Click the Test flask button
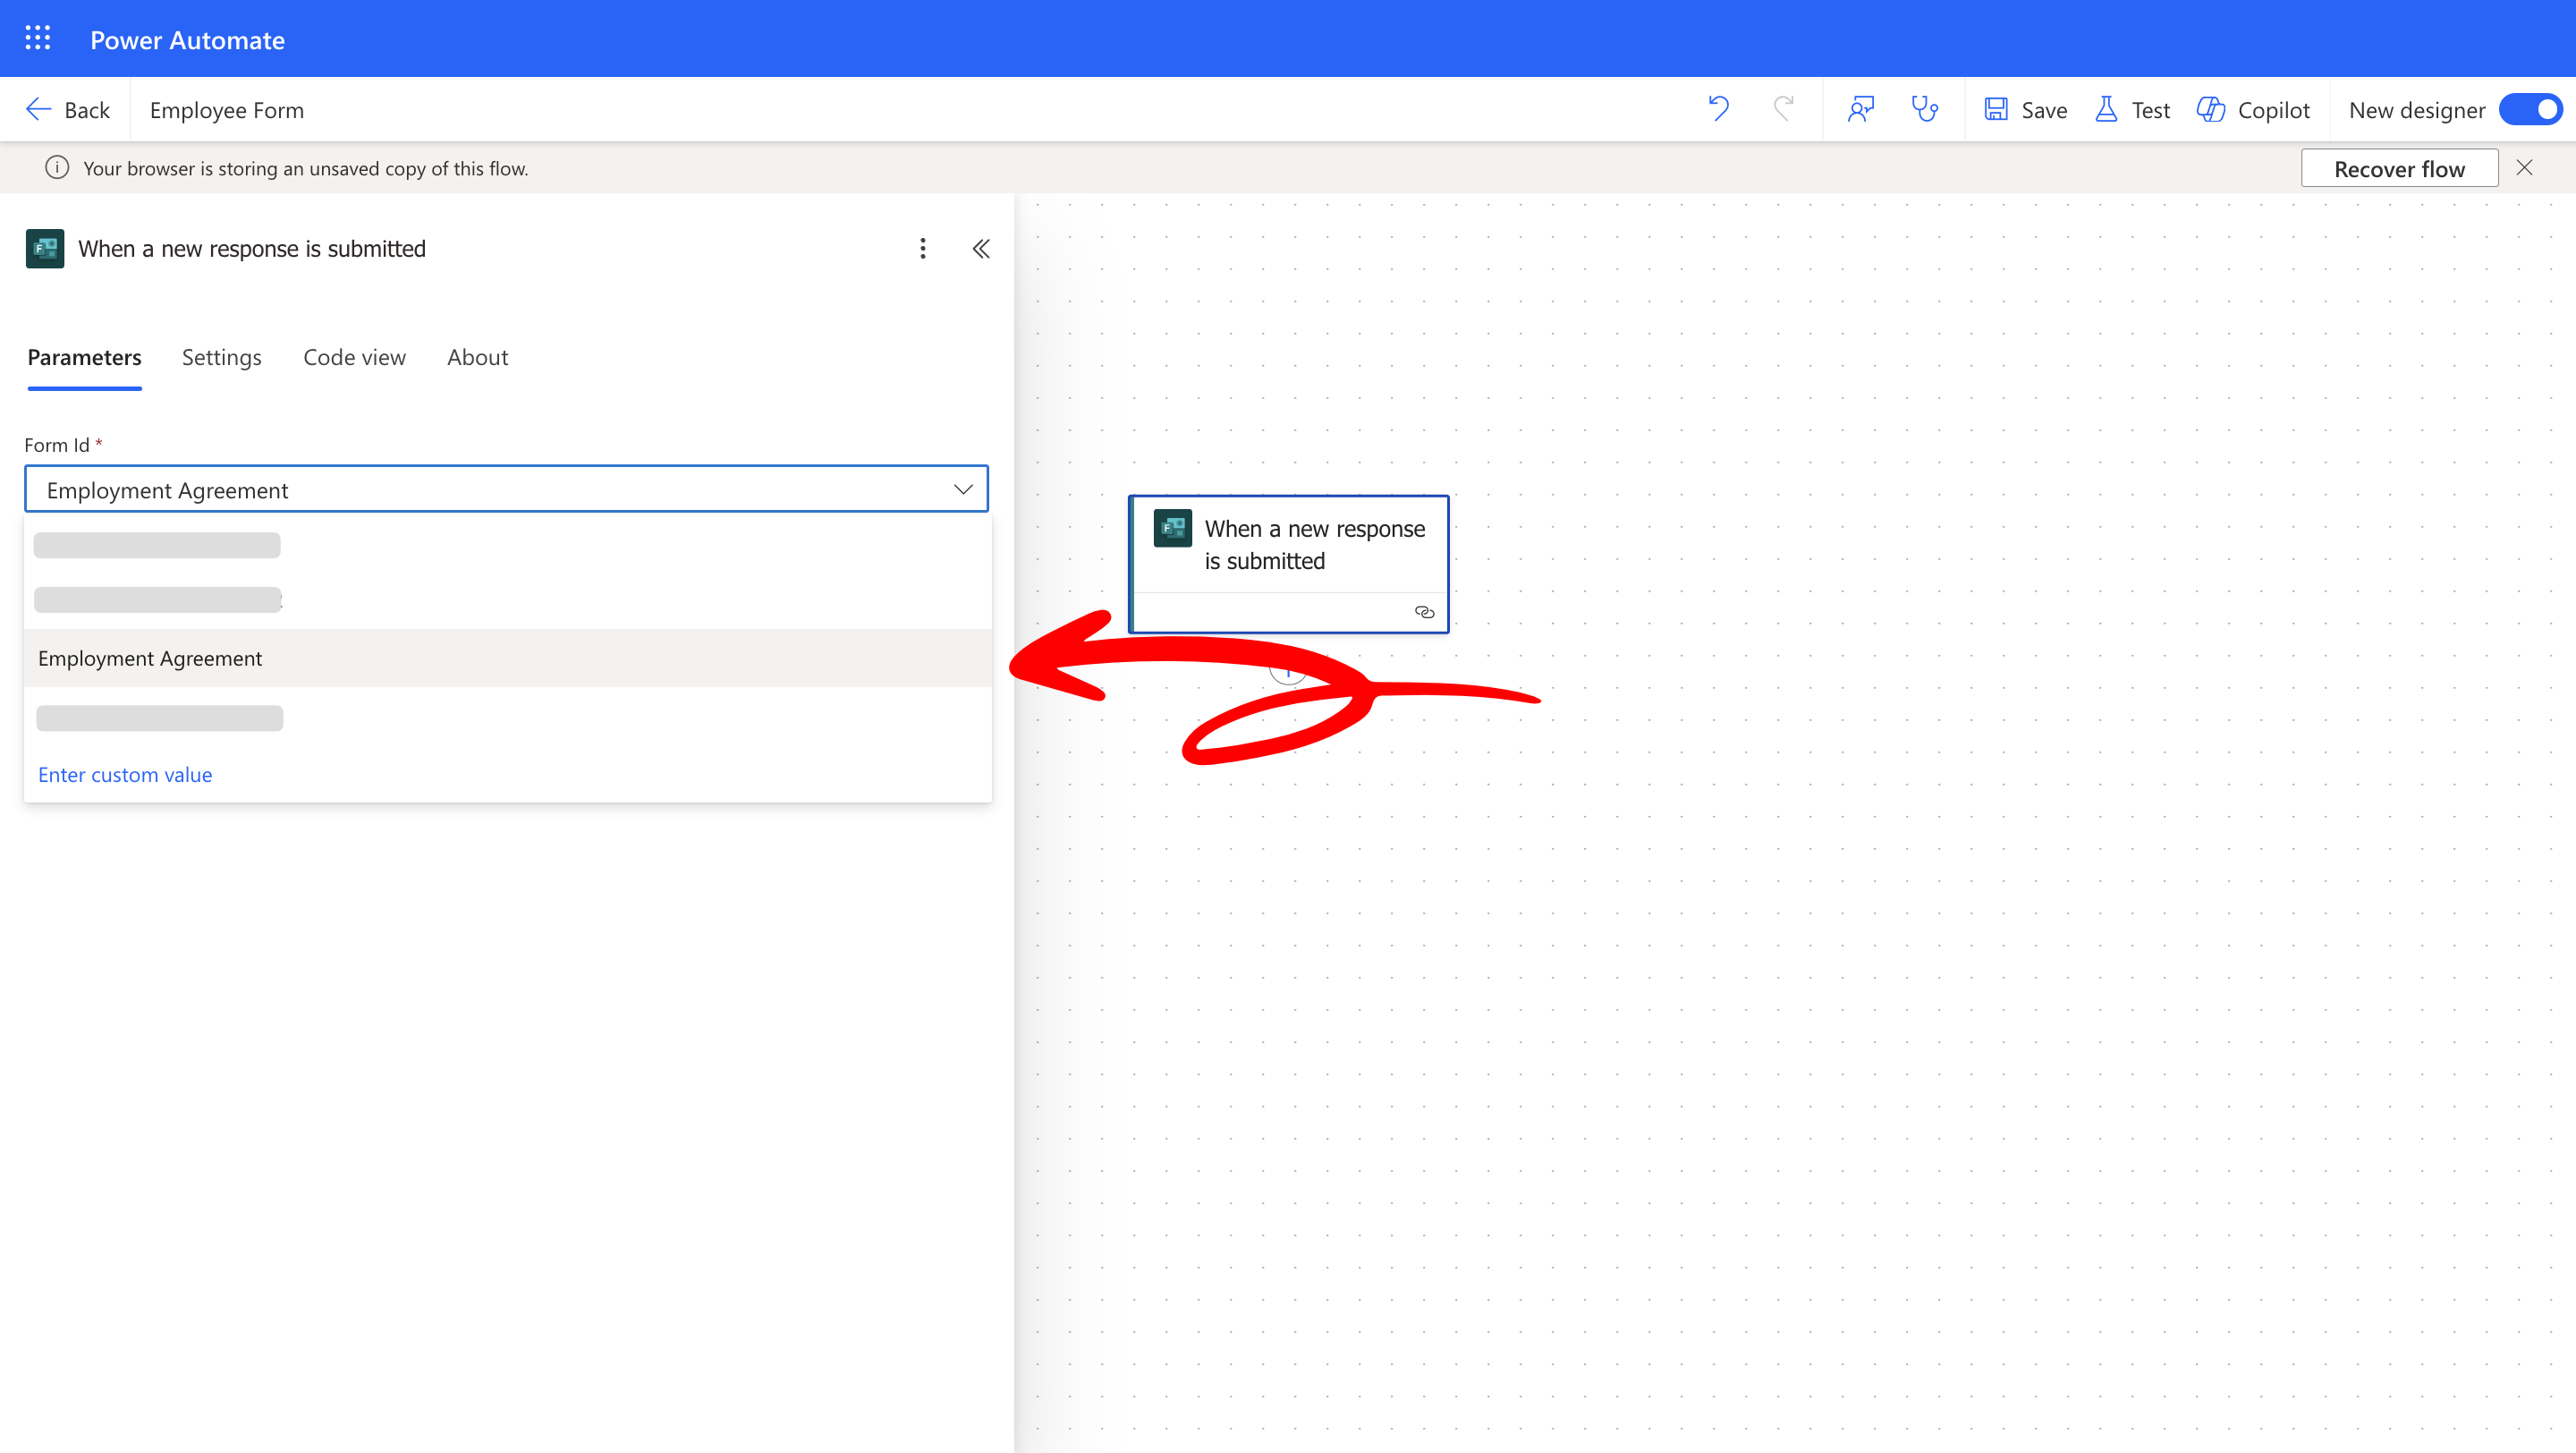This screenshot has width=2576, height=1453. click(2132, 110)
